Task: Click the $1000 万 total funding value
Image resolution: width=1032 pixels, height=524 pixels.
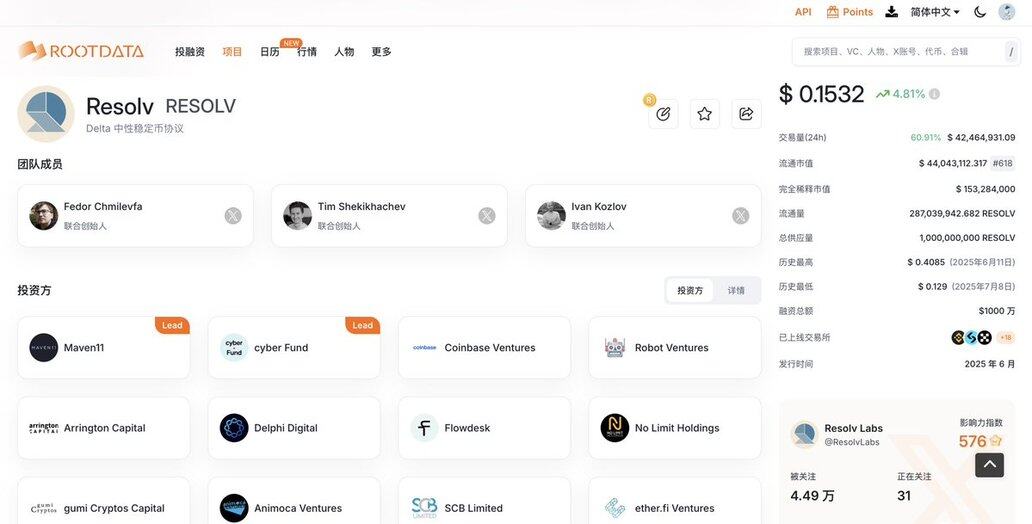Action: 996,311
